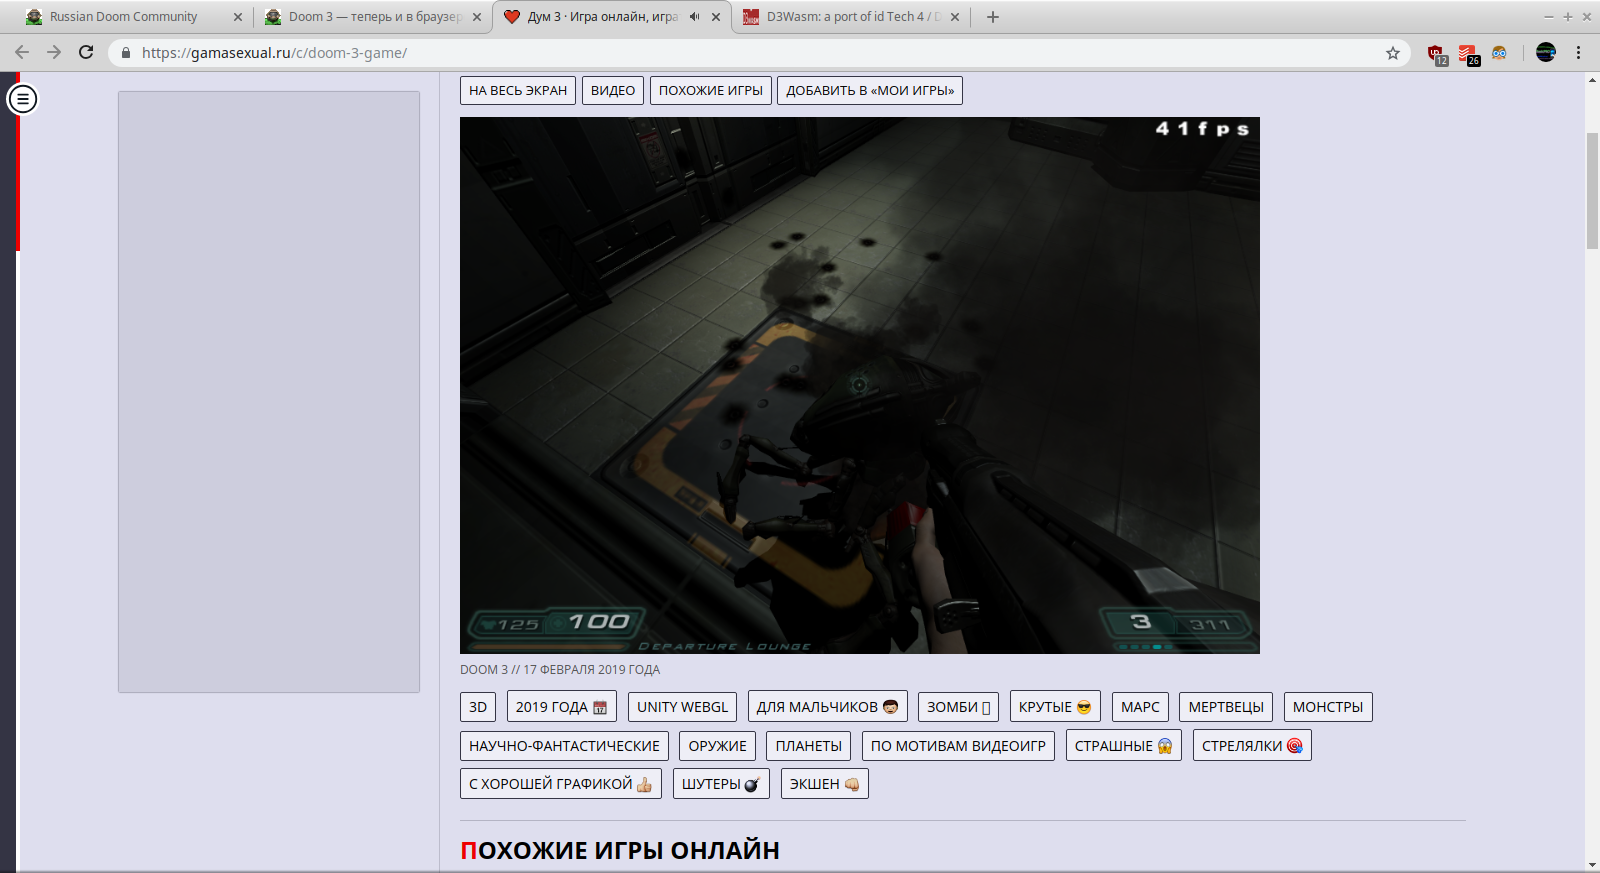Open the 'МОНСТРЫ' tag
This screenshot has height=873, width=1600.
click(x=1328, y=707)
